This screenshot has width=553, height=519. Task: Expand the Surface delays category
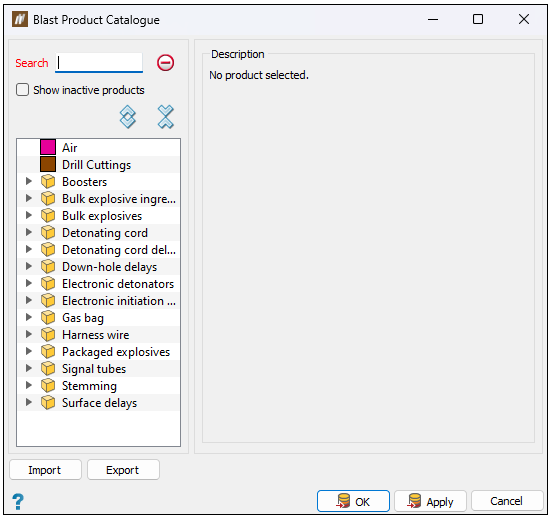click(29, 402)
